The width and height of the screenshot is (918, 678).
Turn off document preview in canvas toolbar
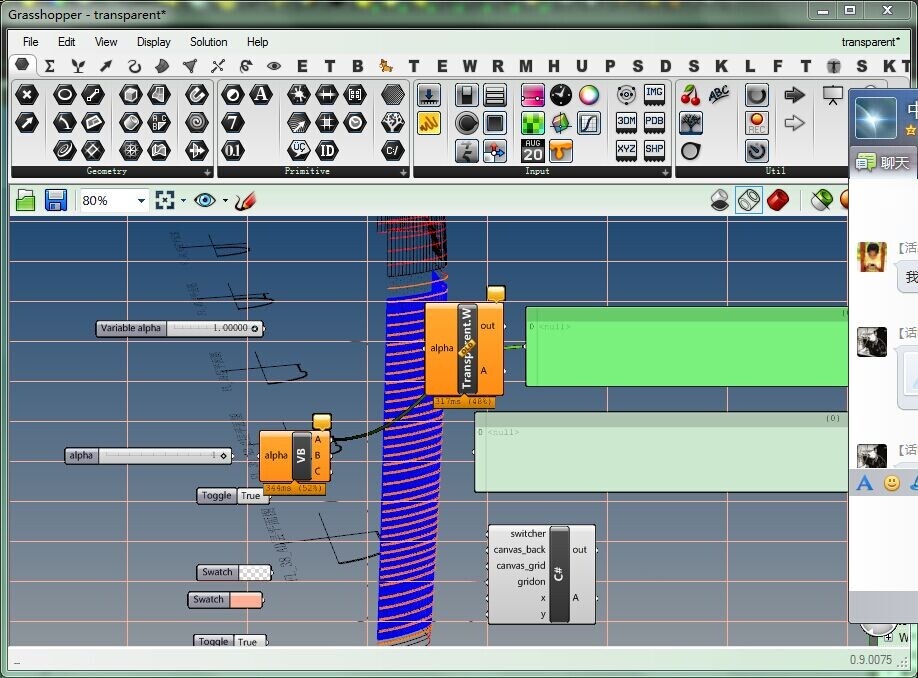720,200
